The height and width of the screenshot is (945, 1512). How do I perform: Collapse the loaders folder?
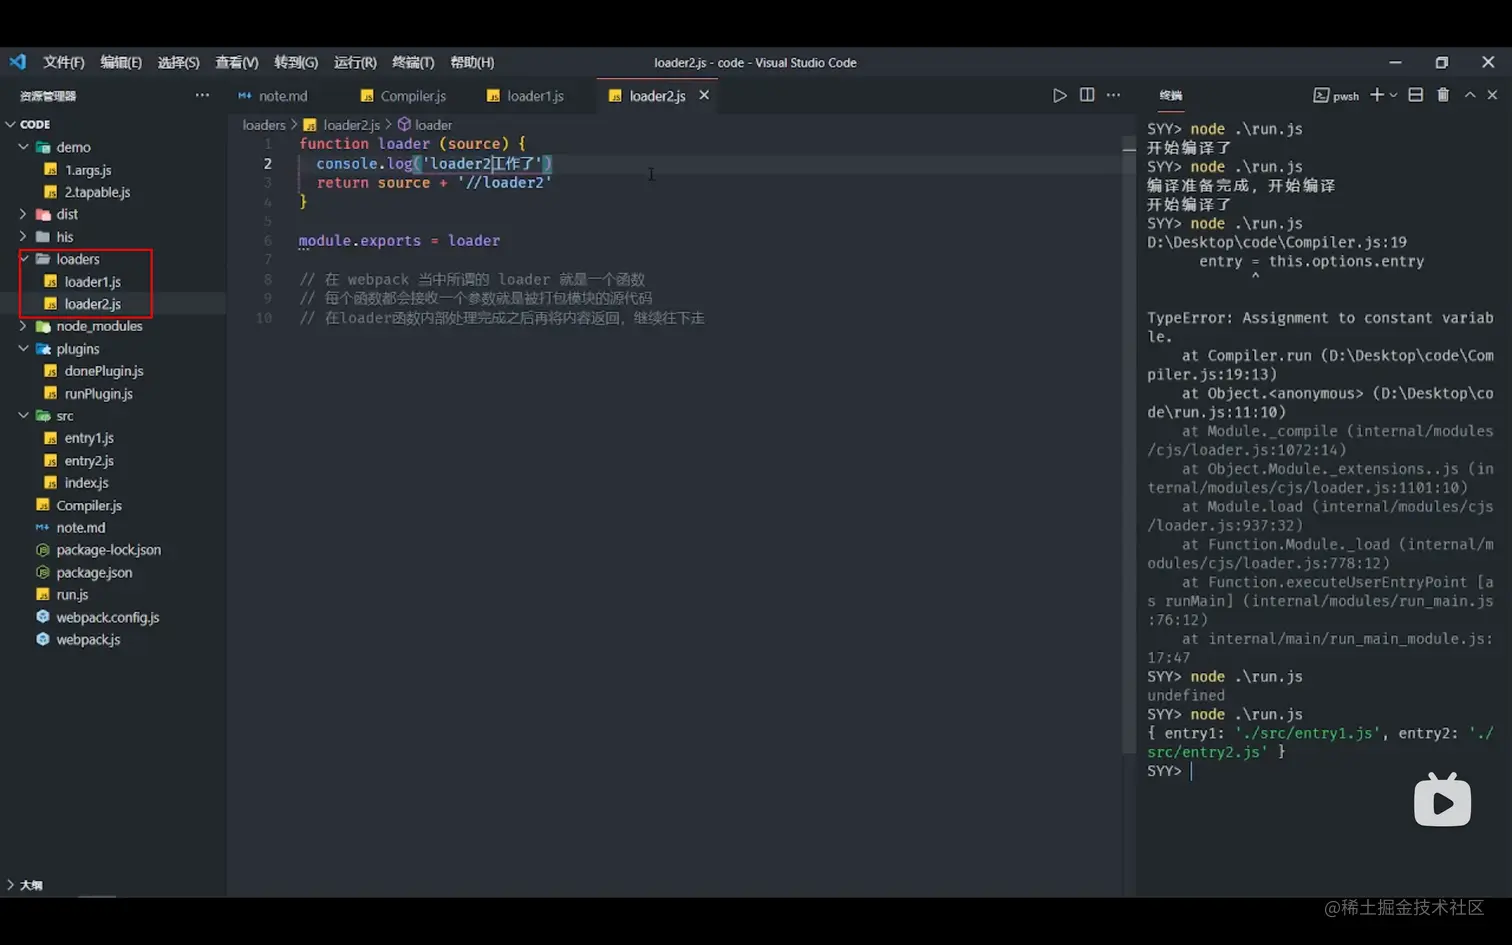click(24, 259)
